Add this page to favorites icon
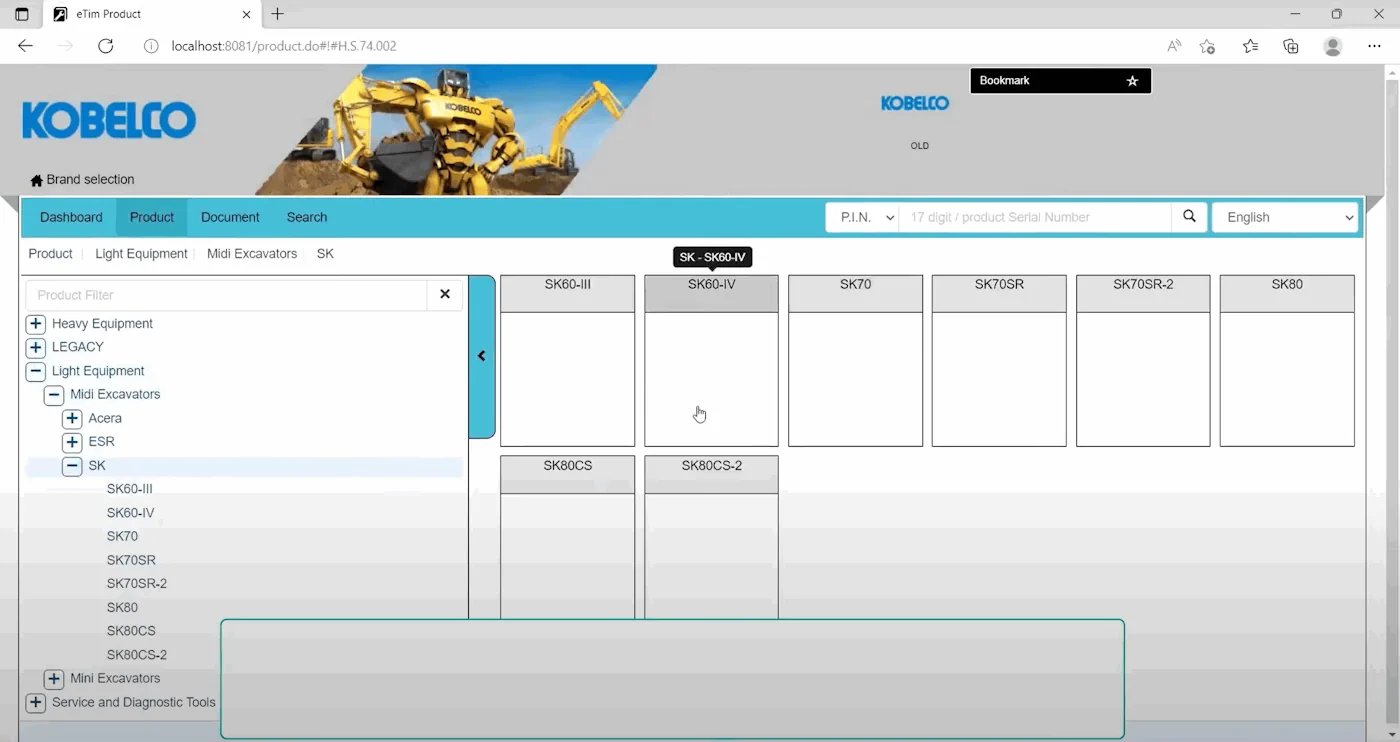Image resolution: width=1400 pixels, height=742 pixels. 1208,46
